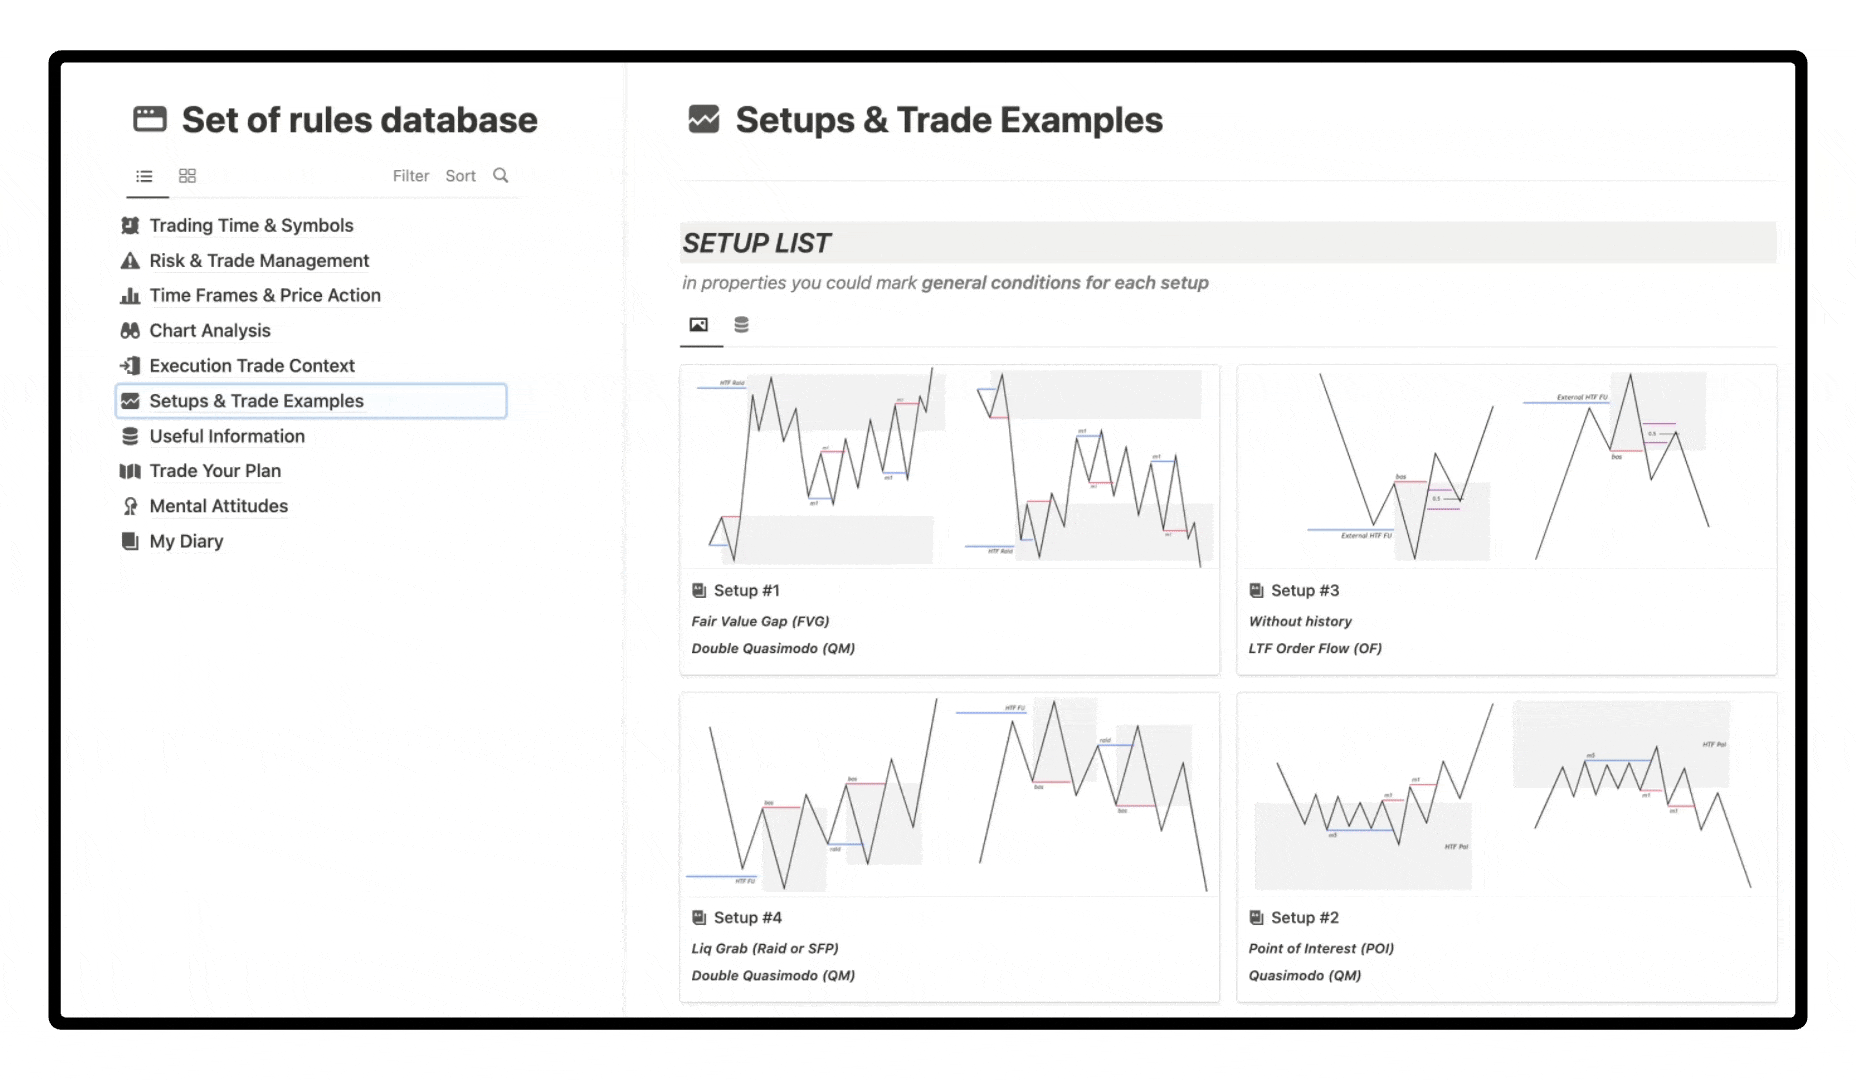This screenshot has width=1856, height=1080.
Task: Open the My Diary page
Action: click(x=186, y=541)
